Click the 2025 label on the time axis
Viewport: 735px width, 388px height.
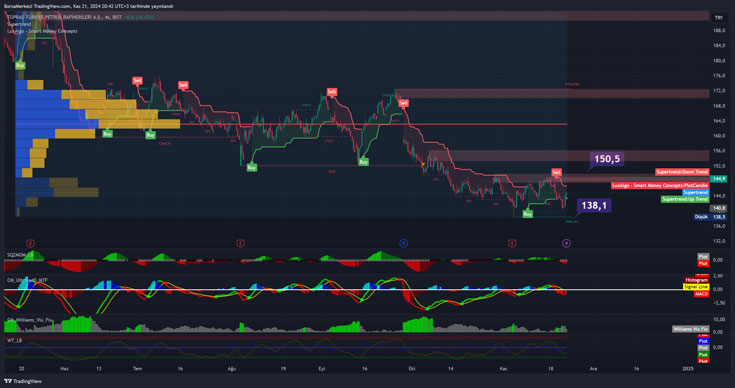[x=688, y=369]
